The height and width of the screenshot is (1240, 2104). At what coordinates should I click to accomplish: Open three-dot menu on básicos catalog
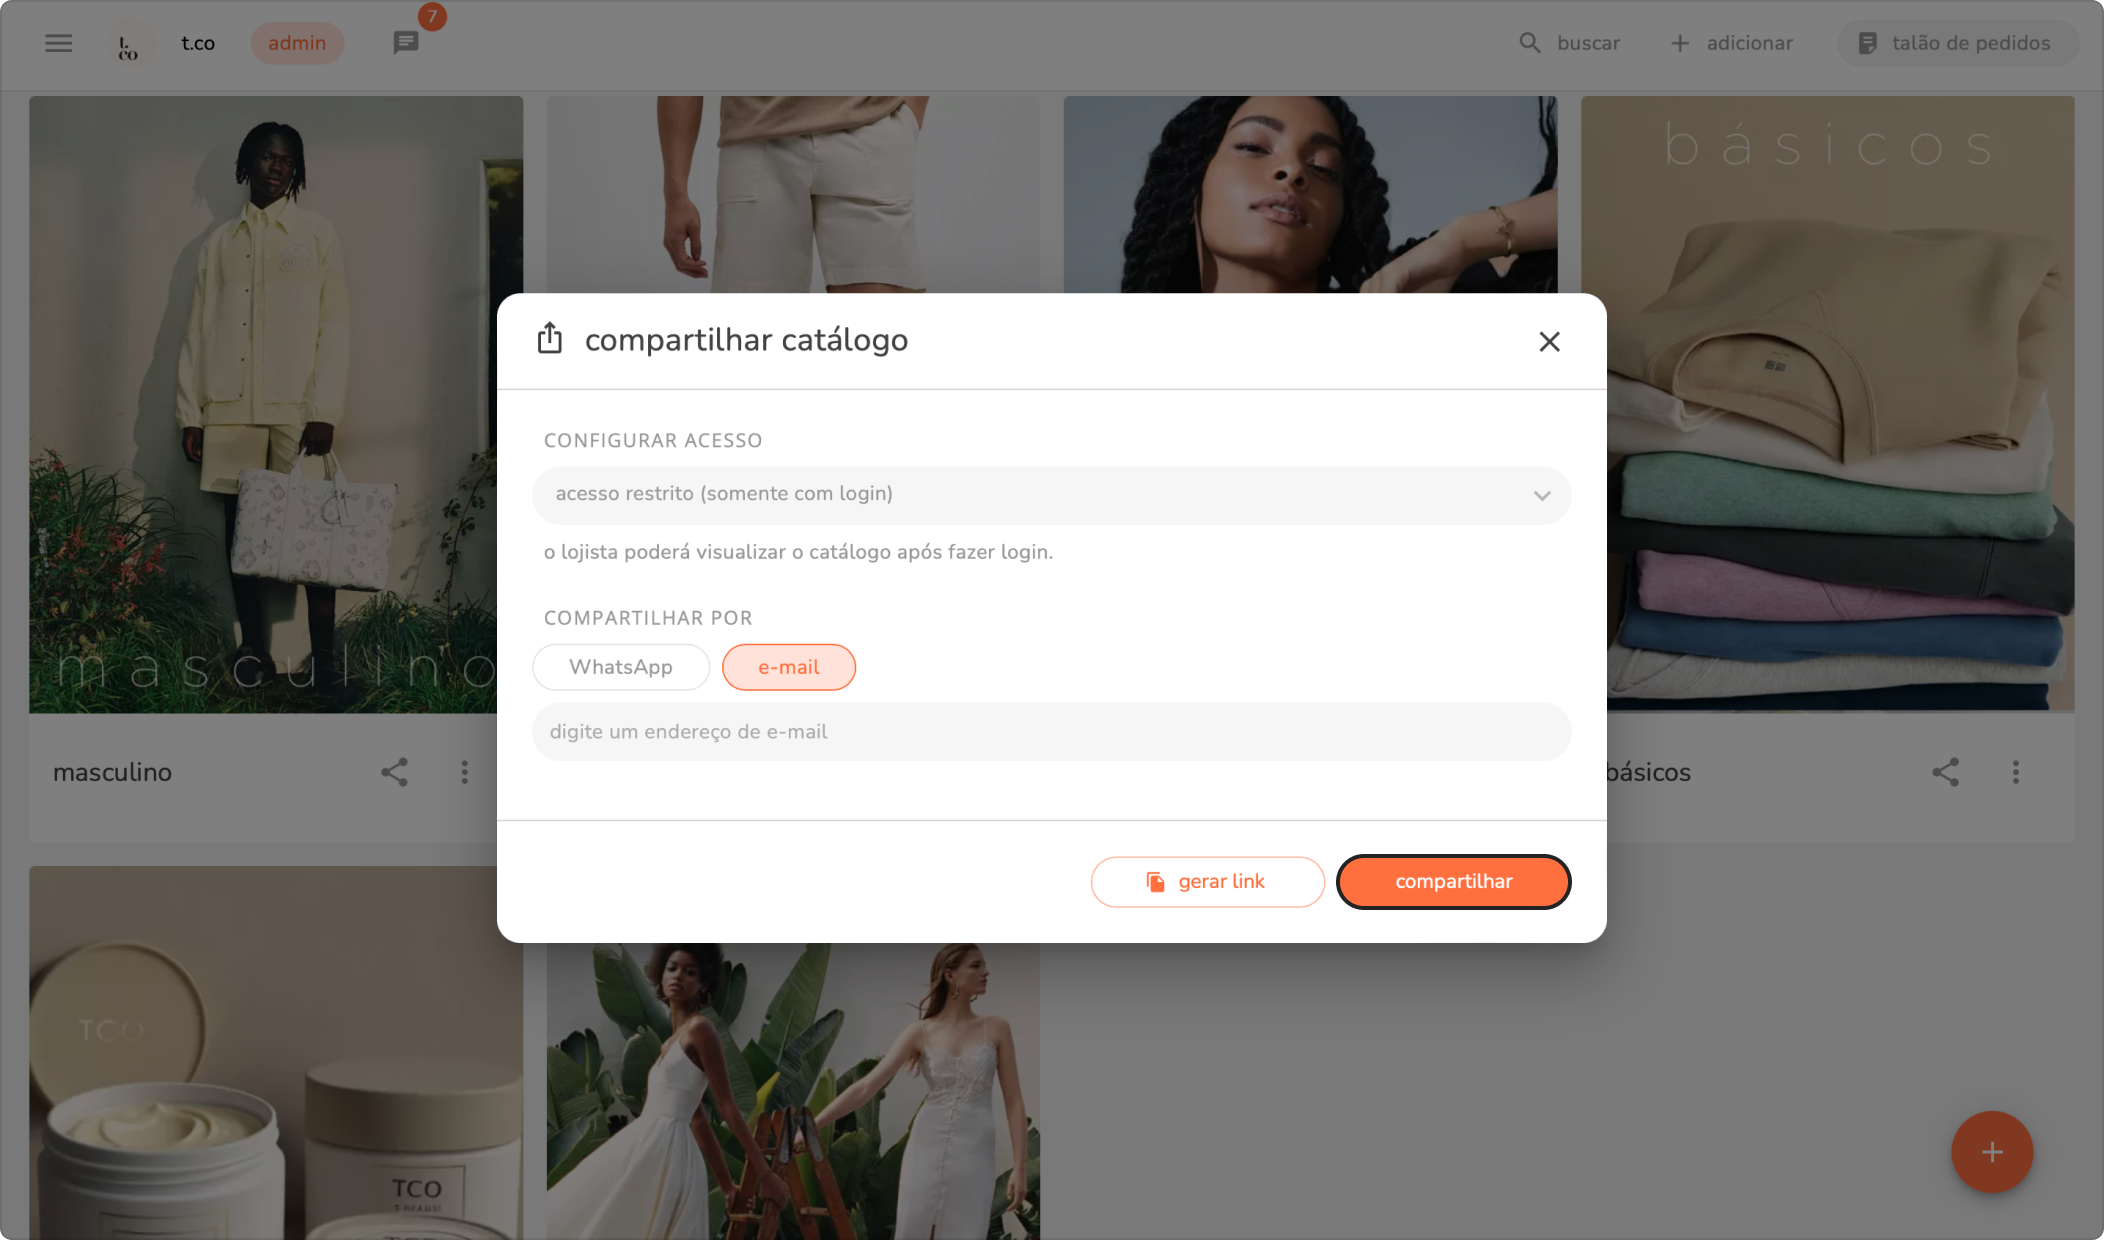click(2016, 772)
